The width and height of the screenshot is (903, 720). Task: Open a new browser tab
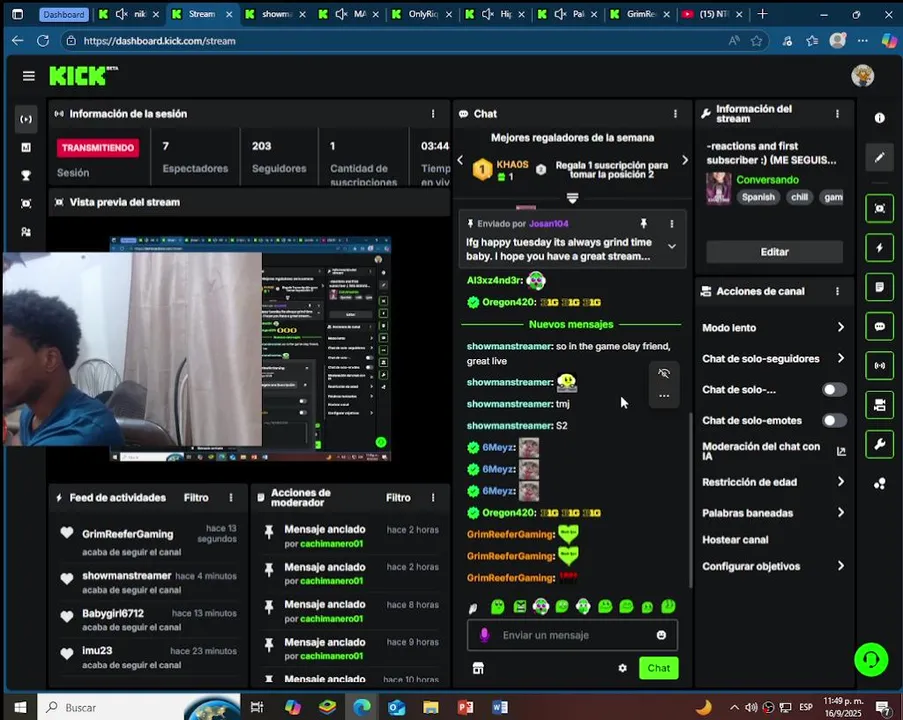[x=762, y=14]
